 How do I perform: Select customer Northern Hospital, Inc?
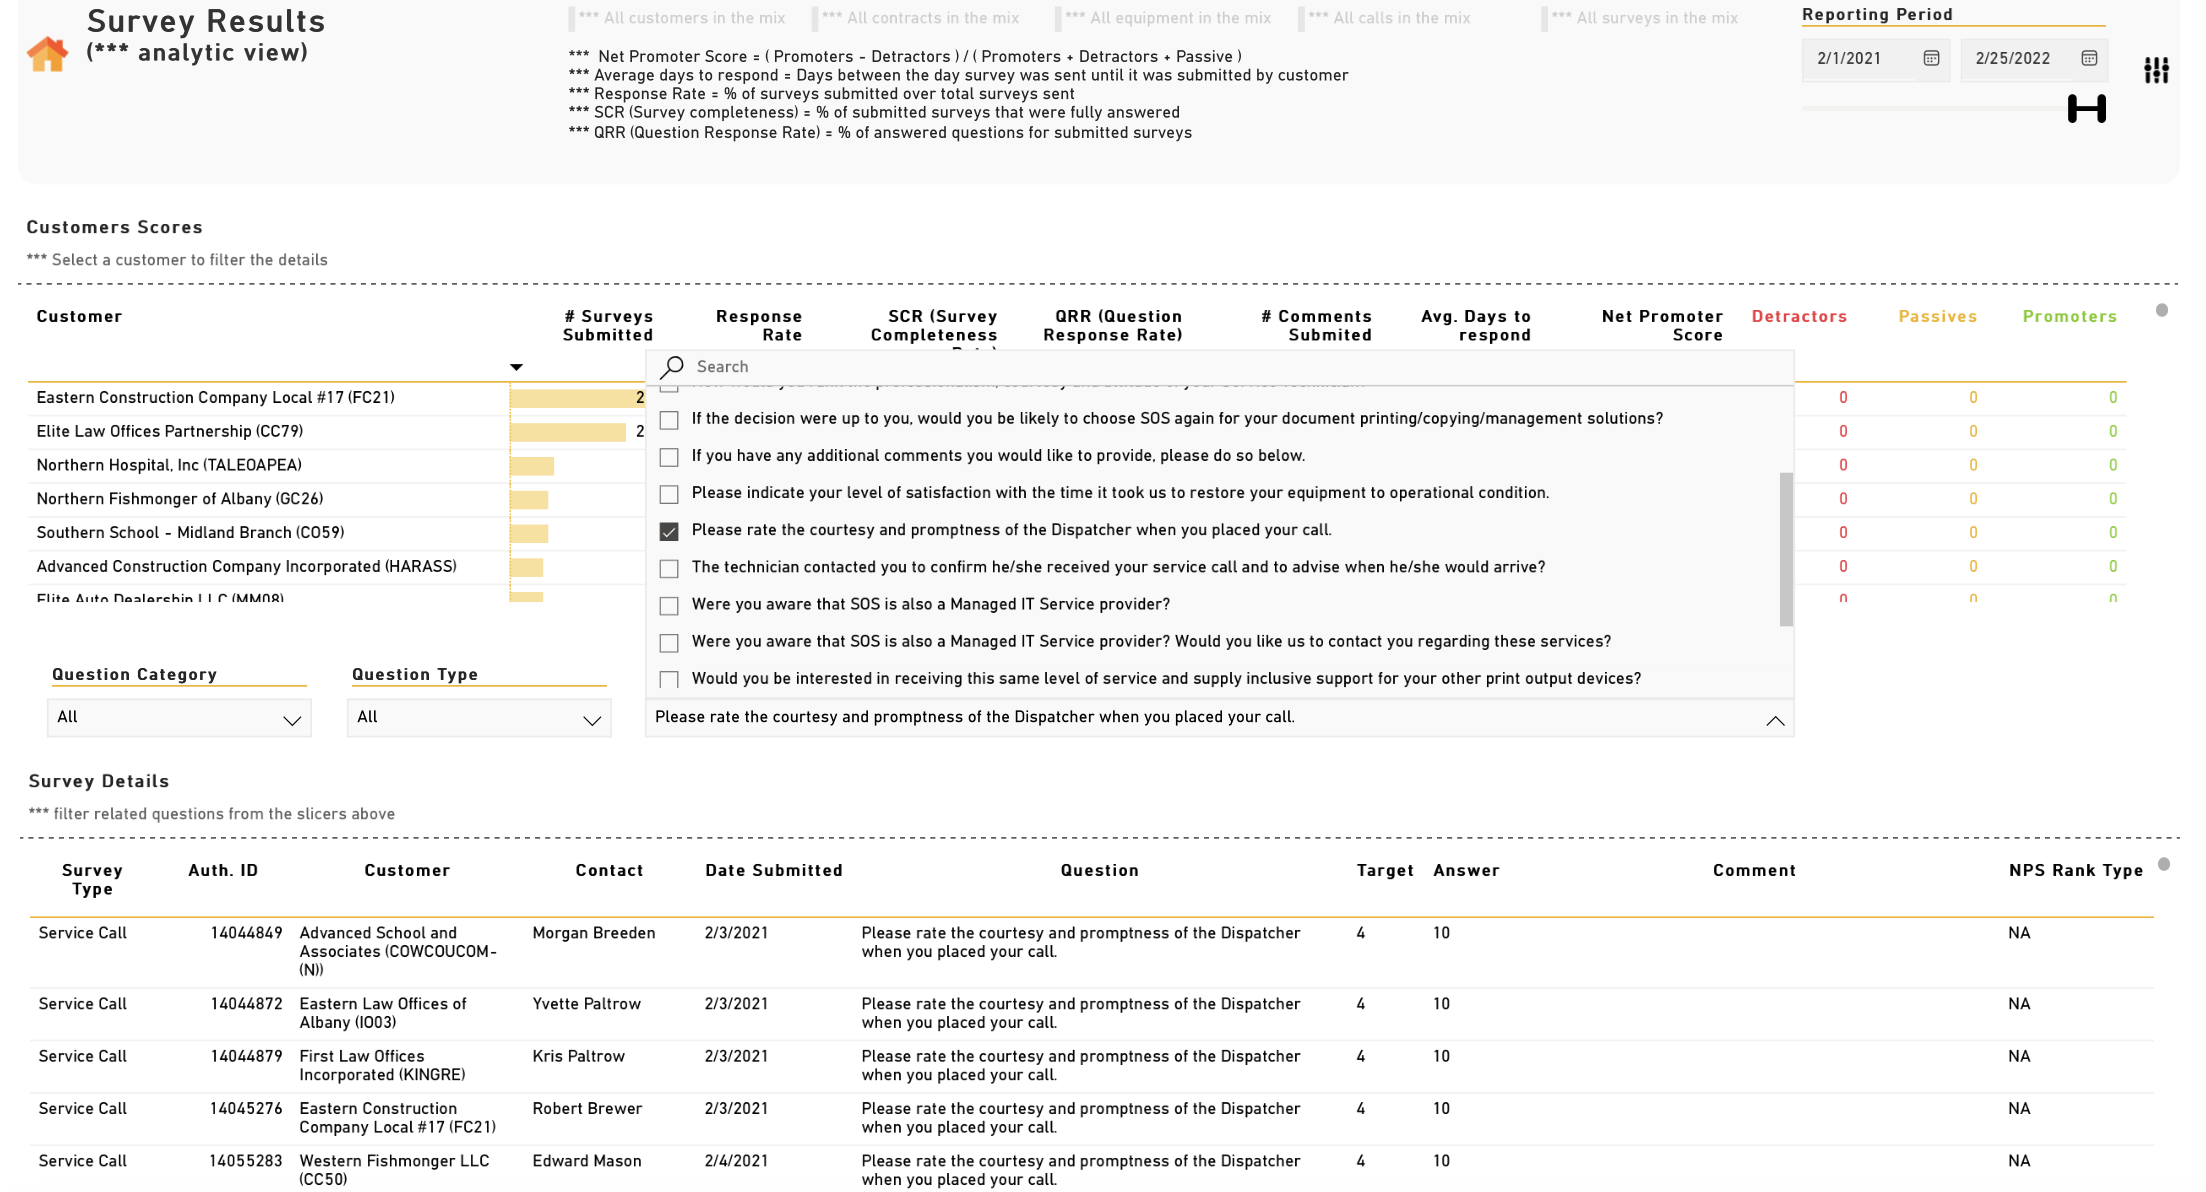click(169, 465)
